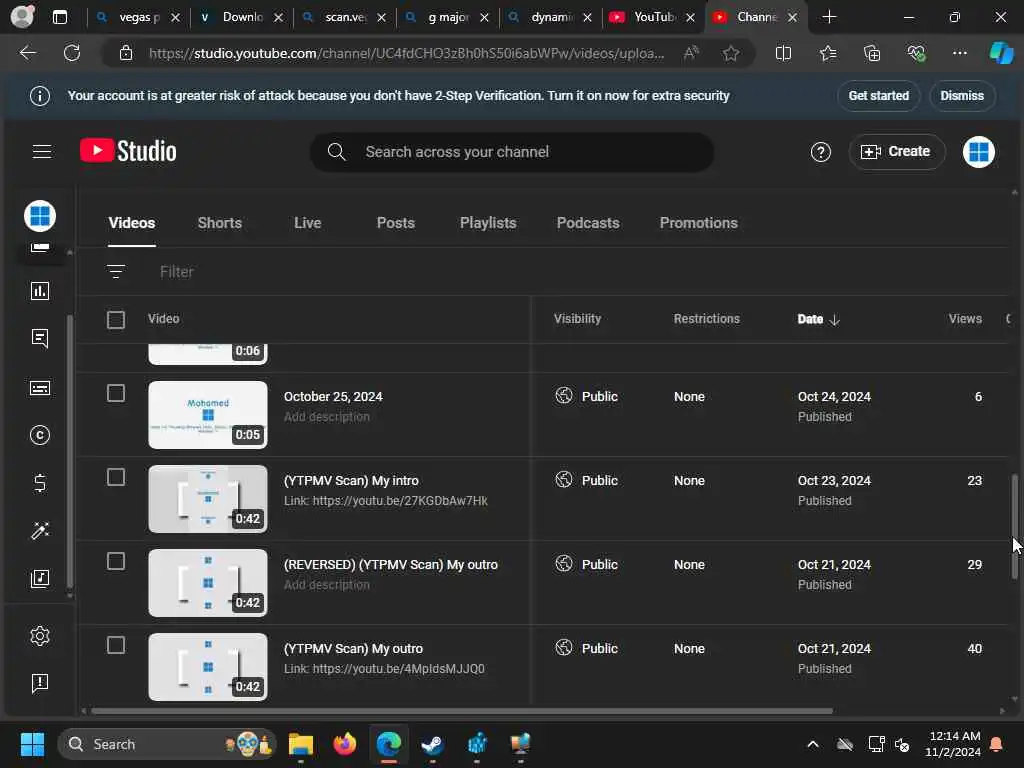Click title (REVERSED) (YTPMV Scan) My outro
Image resolution: width=1024 pixels, height=768 pixels.
391,565
